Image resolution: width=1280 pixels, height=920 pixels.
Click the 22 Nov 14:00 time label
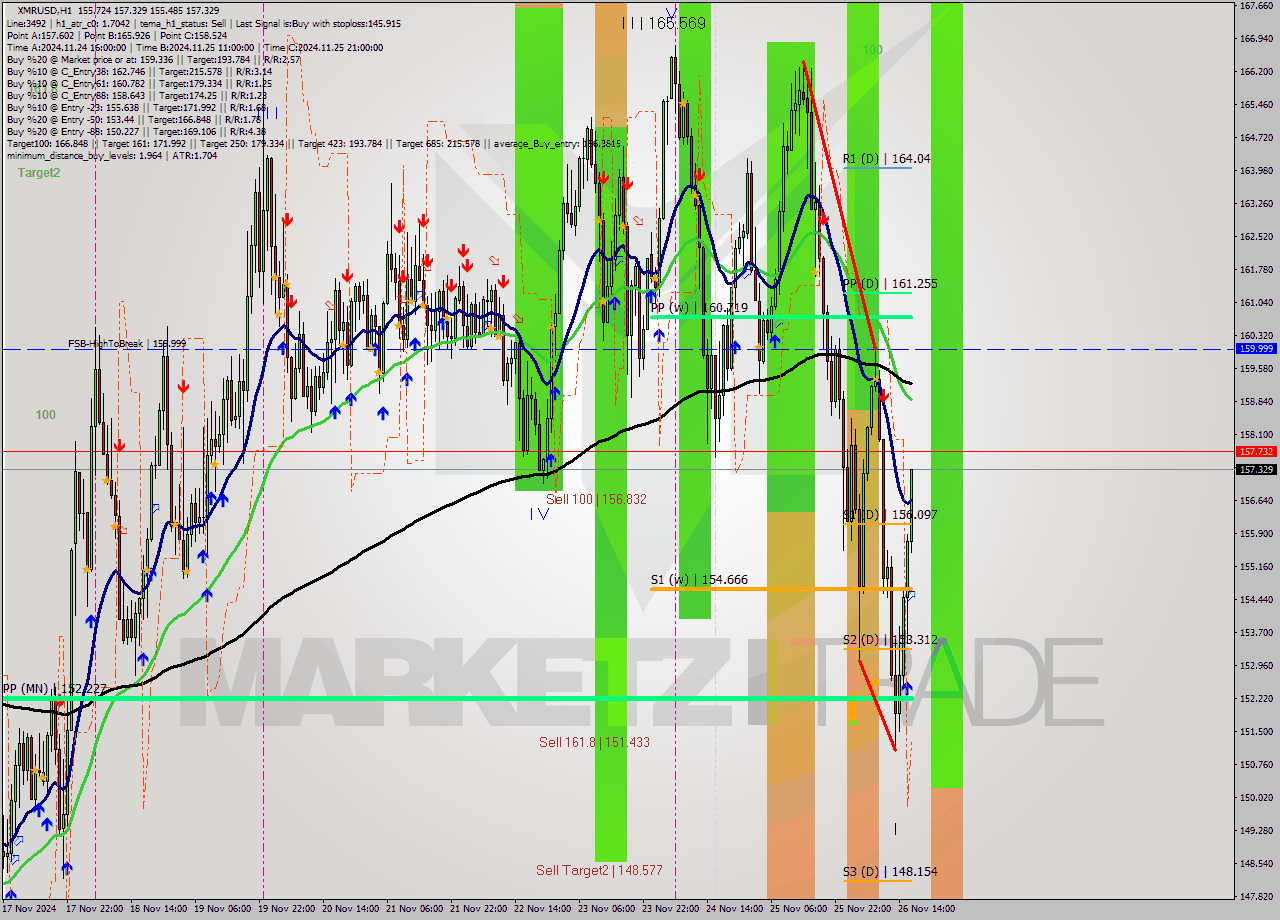pyautogui.click(x=542, y=910)
